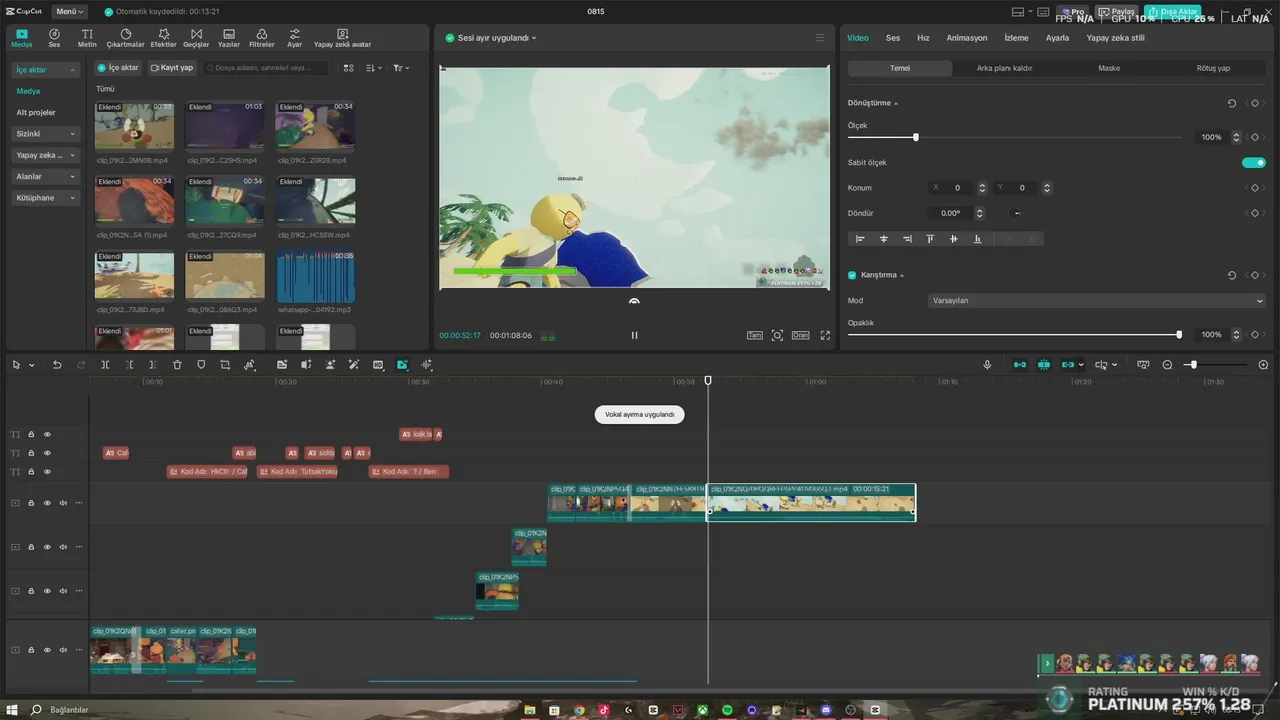
Task: Click the delete-right trim icon
Action: tap(153, 365)
